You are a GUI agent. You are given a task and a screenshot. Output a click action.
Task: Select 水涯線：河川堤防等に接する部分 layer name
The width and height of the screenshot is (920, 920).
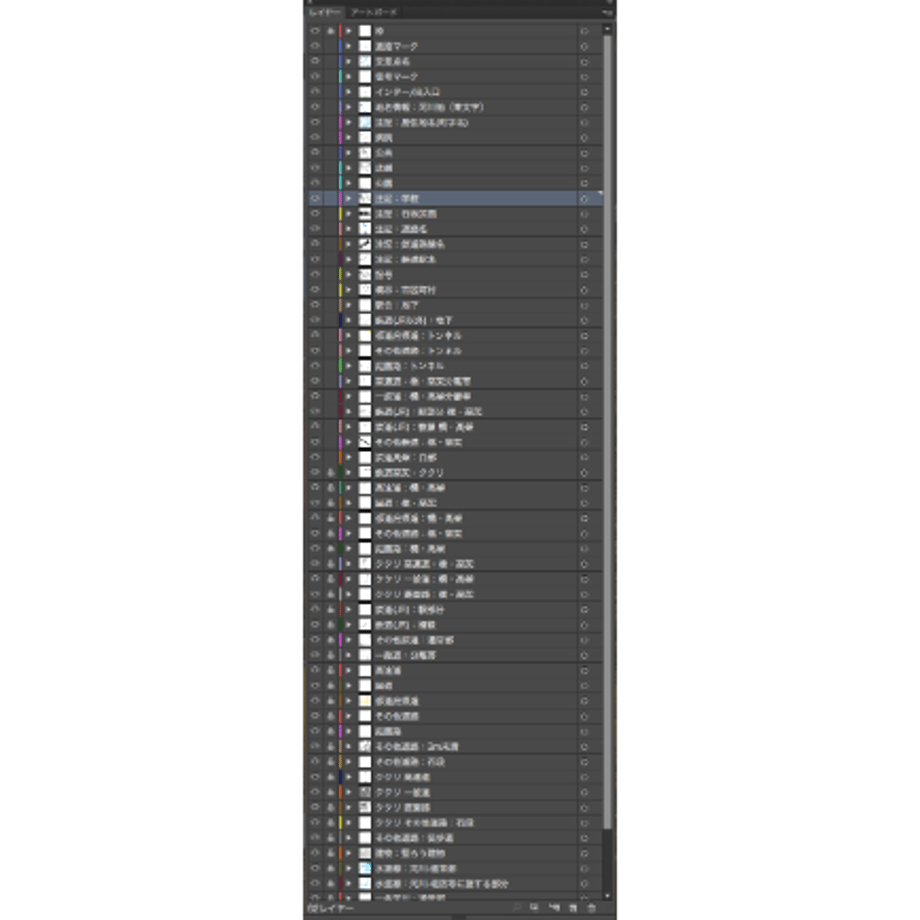tap(442, 884)
